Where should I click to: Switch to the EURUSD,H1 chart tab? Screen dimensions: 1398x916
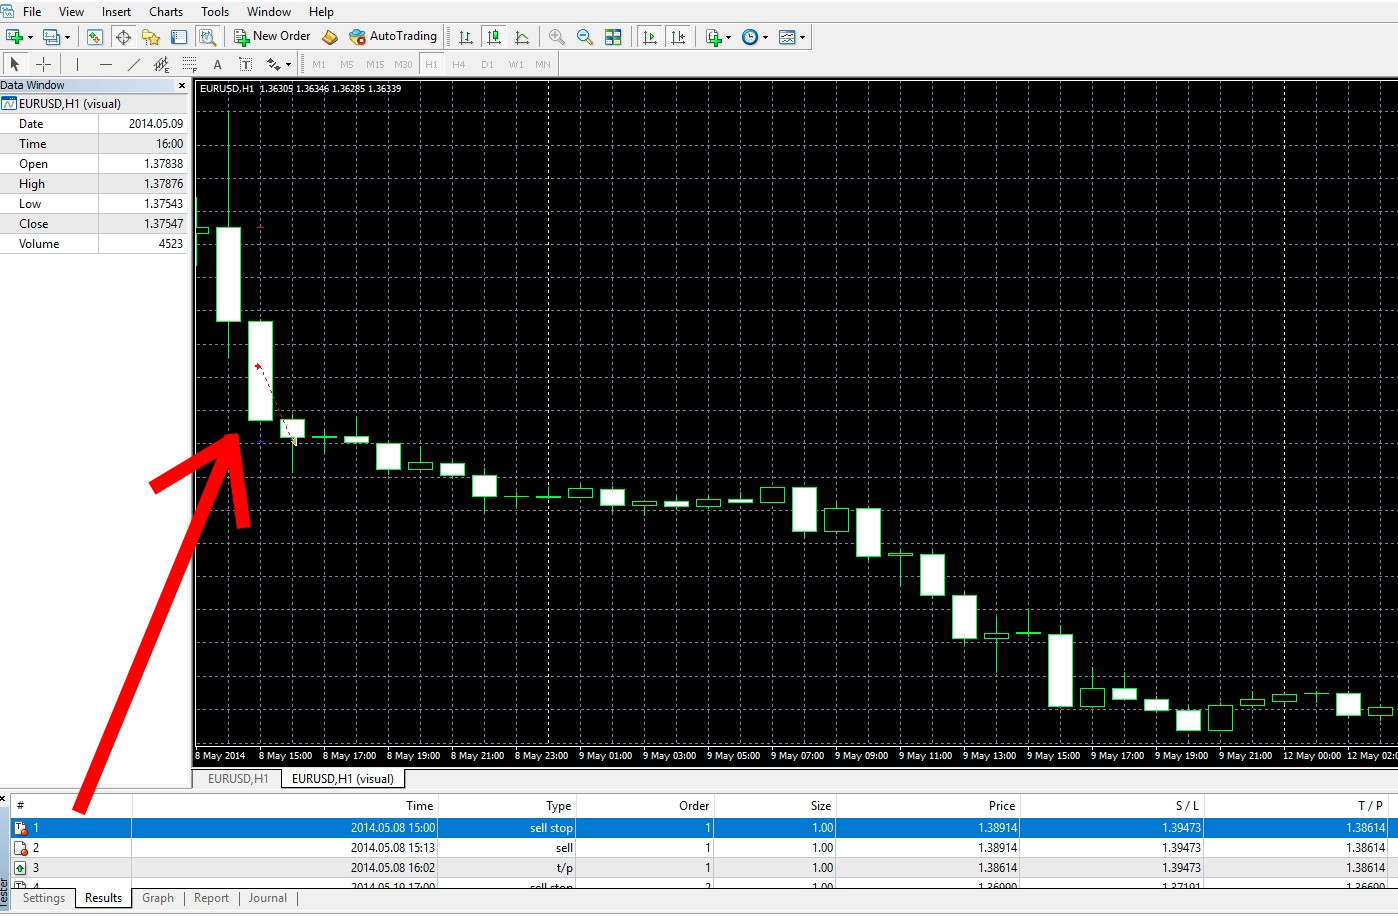(x=238, y=779)
